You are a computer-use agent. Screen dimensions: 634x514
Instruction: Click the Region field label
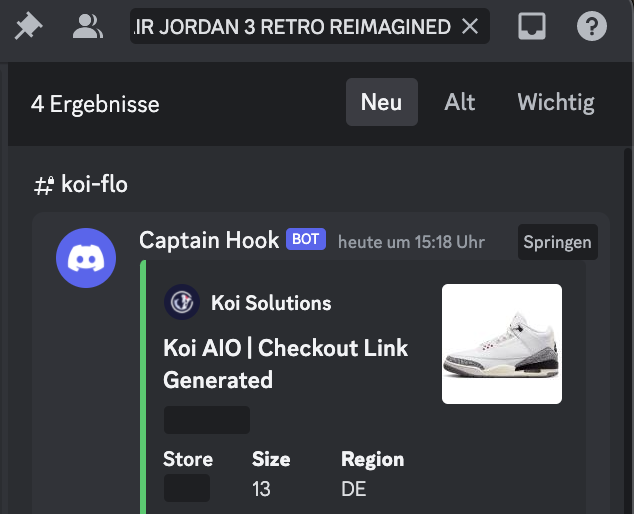coord(372,459)
